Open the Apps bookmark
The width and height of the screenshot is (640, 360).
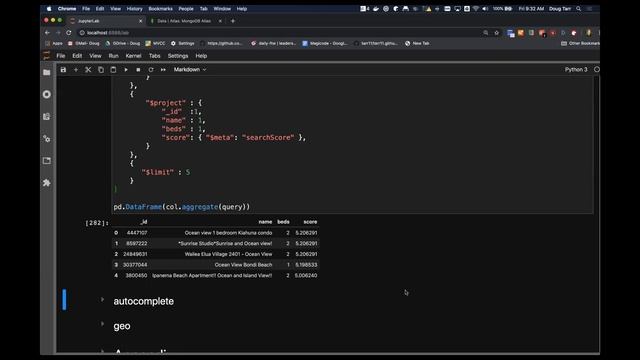click(x=54, y=43)
